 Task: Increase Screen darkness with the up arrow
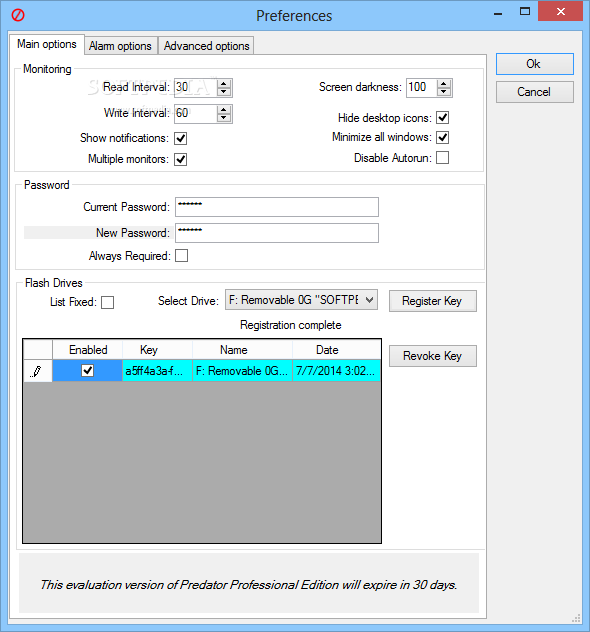[x=444, y=83]
